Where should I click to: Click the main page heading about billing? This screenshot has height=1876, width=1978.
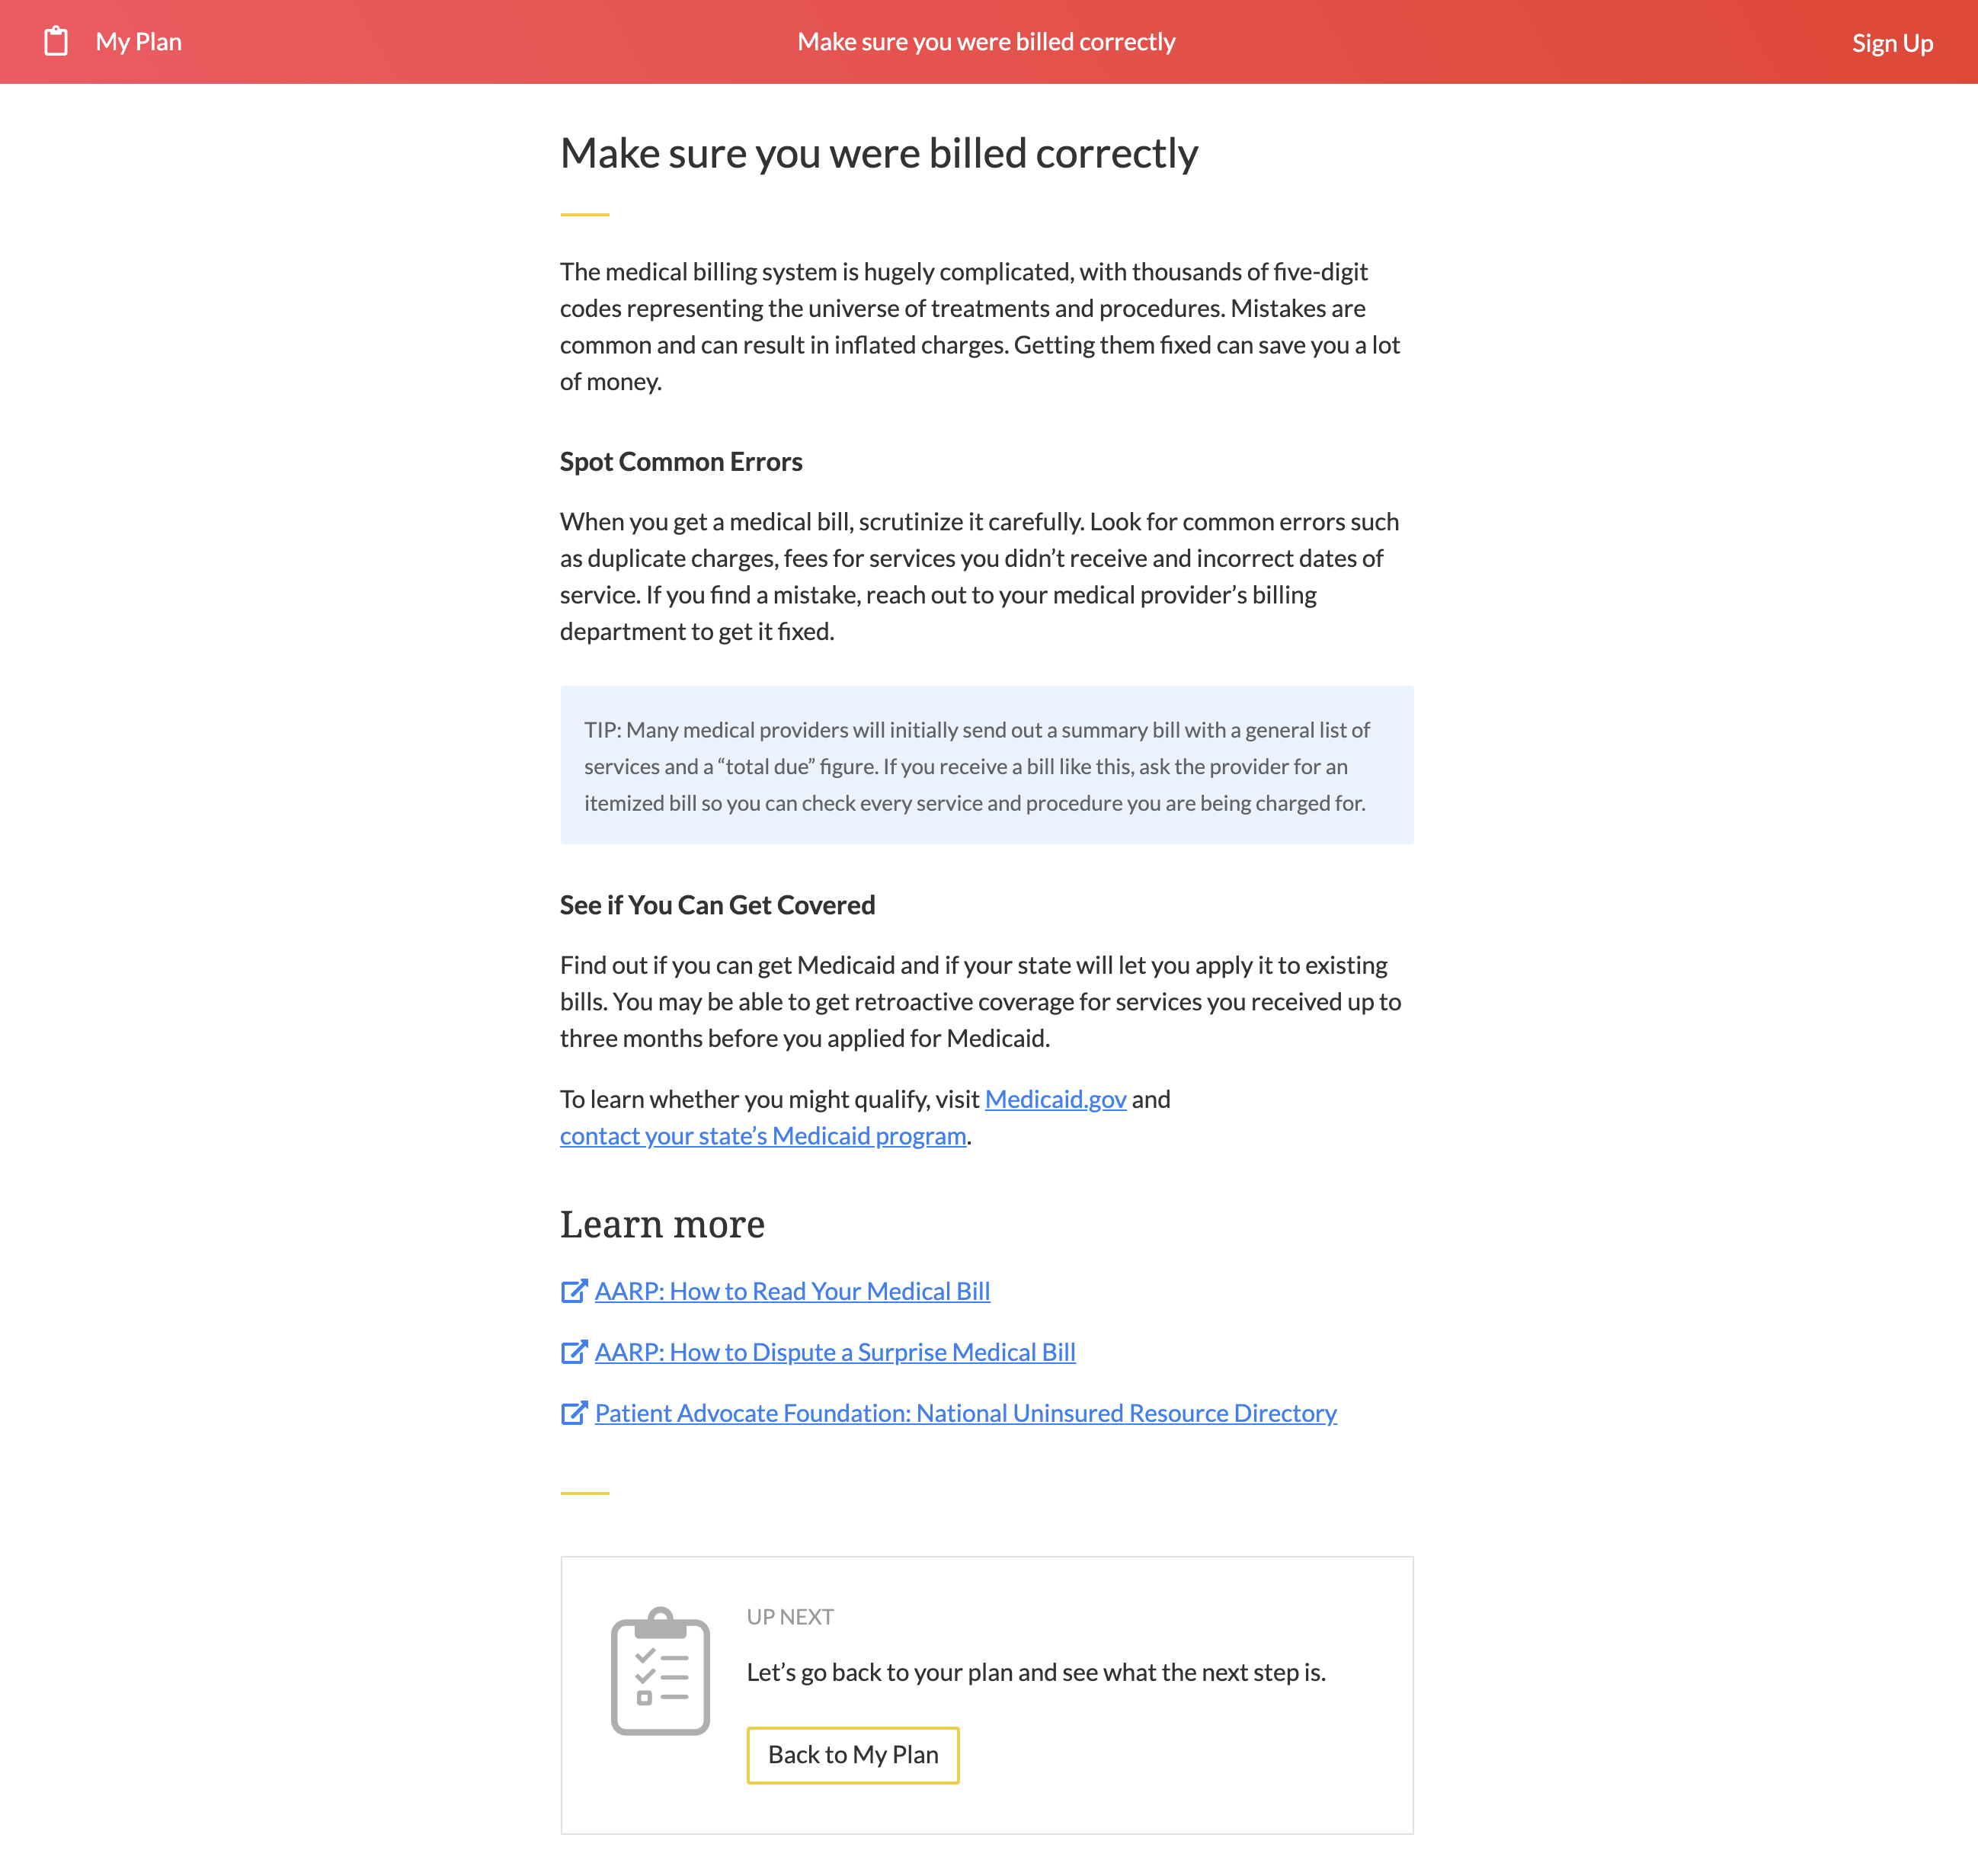coord(878,153)
